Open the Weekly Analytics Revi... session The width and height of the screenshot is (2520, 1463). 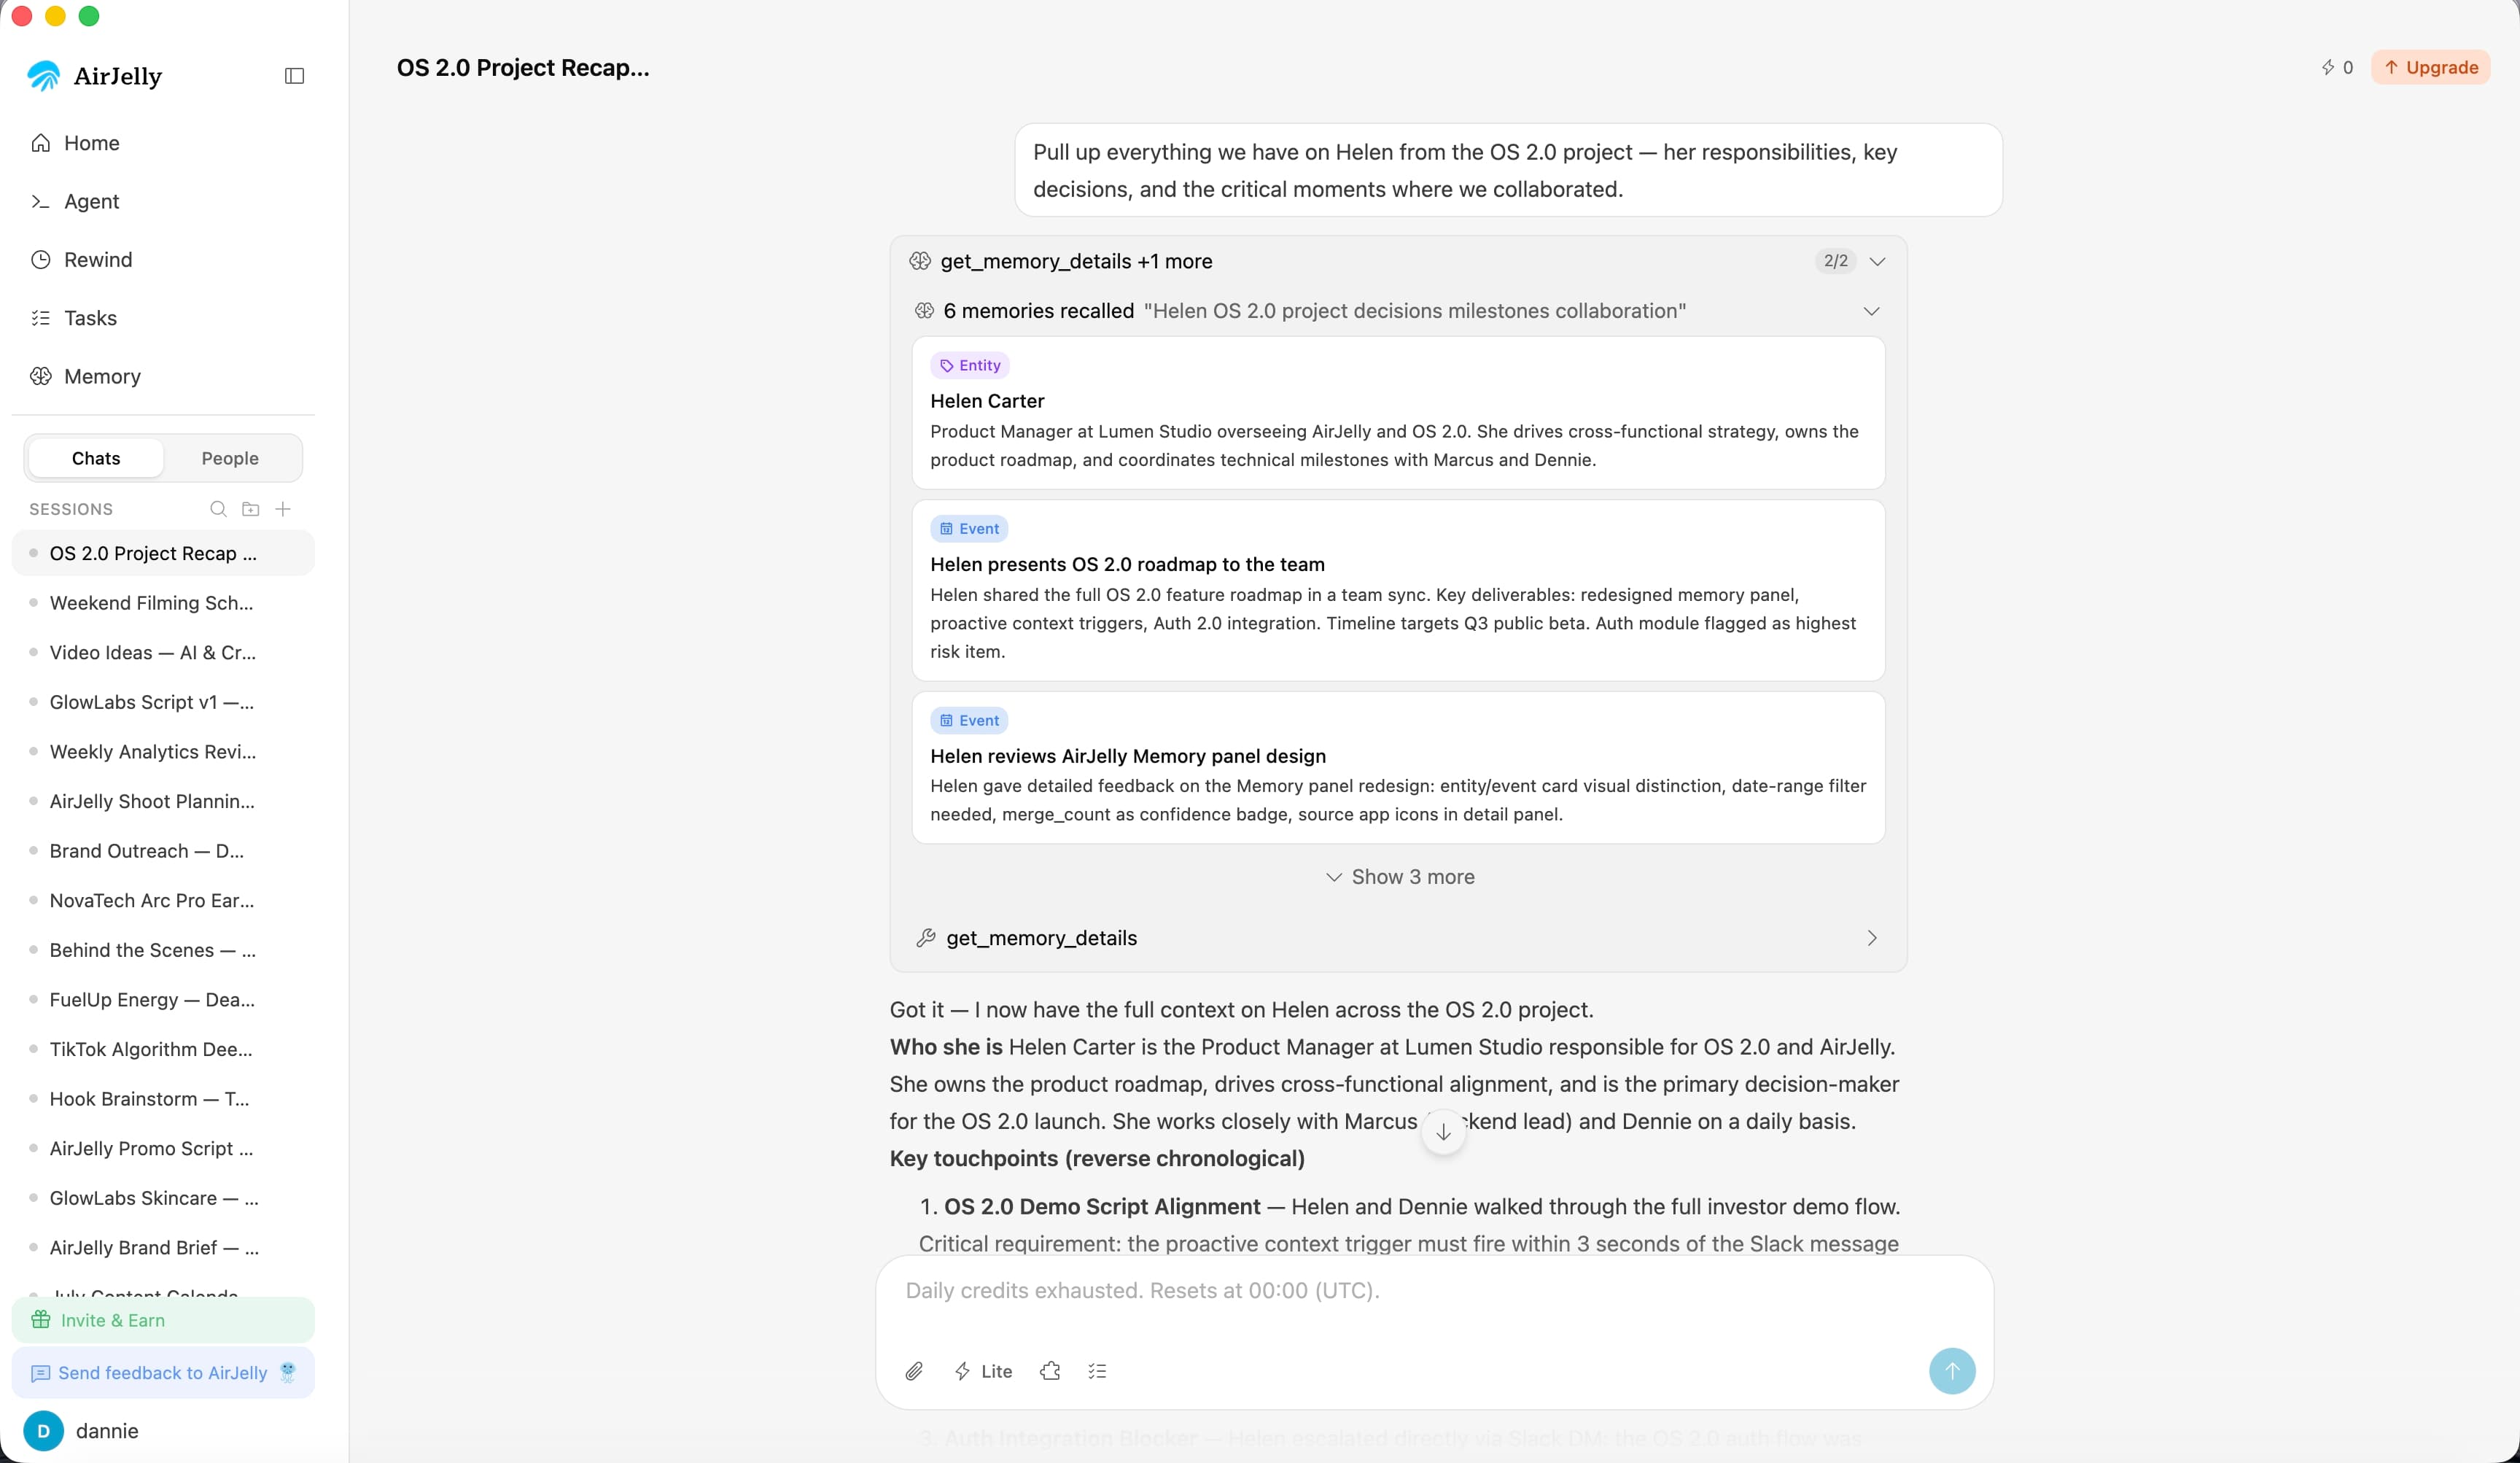pos(163,752)
